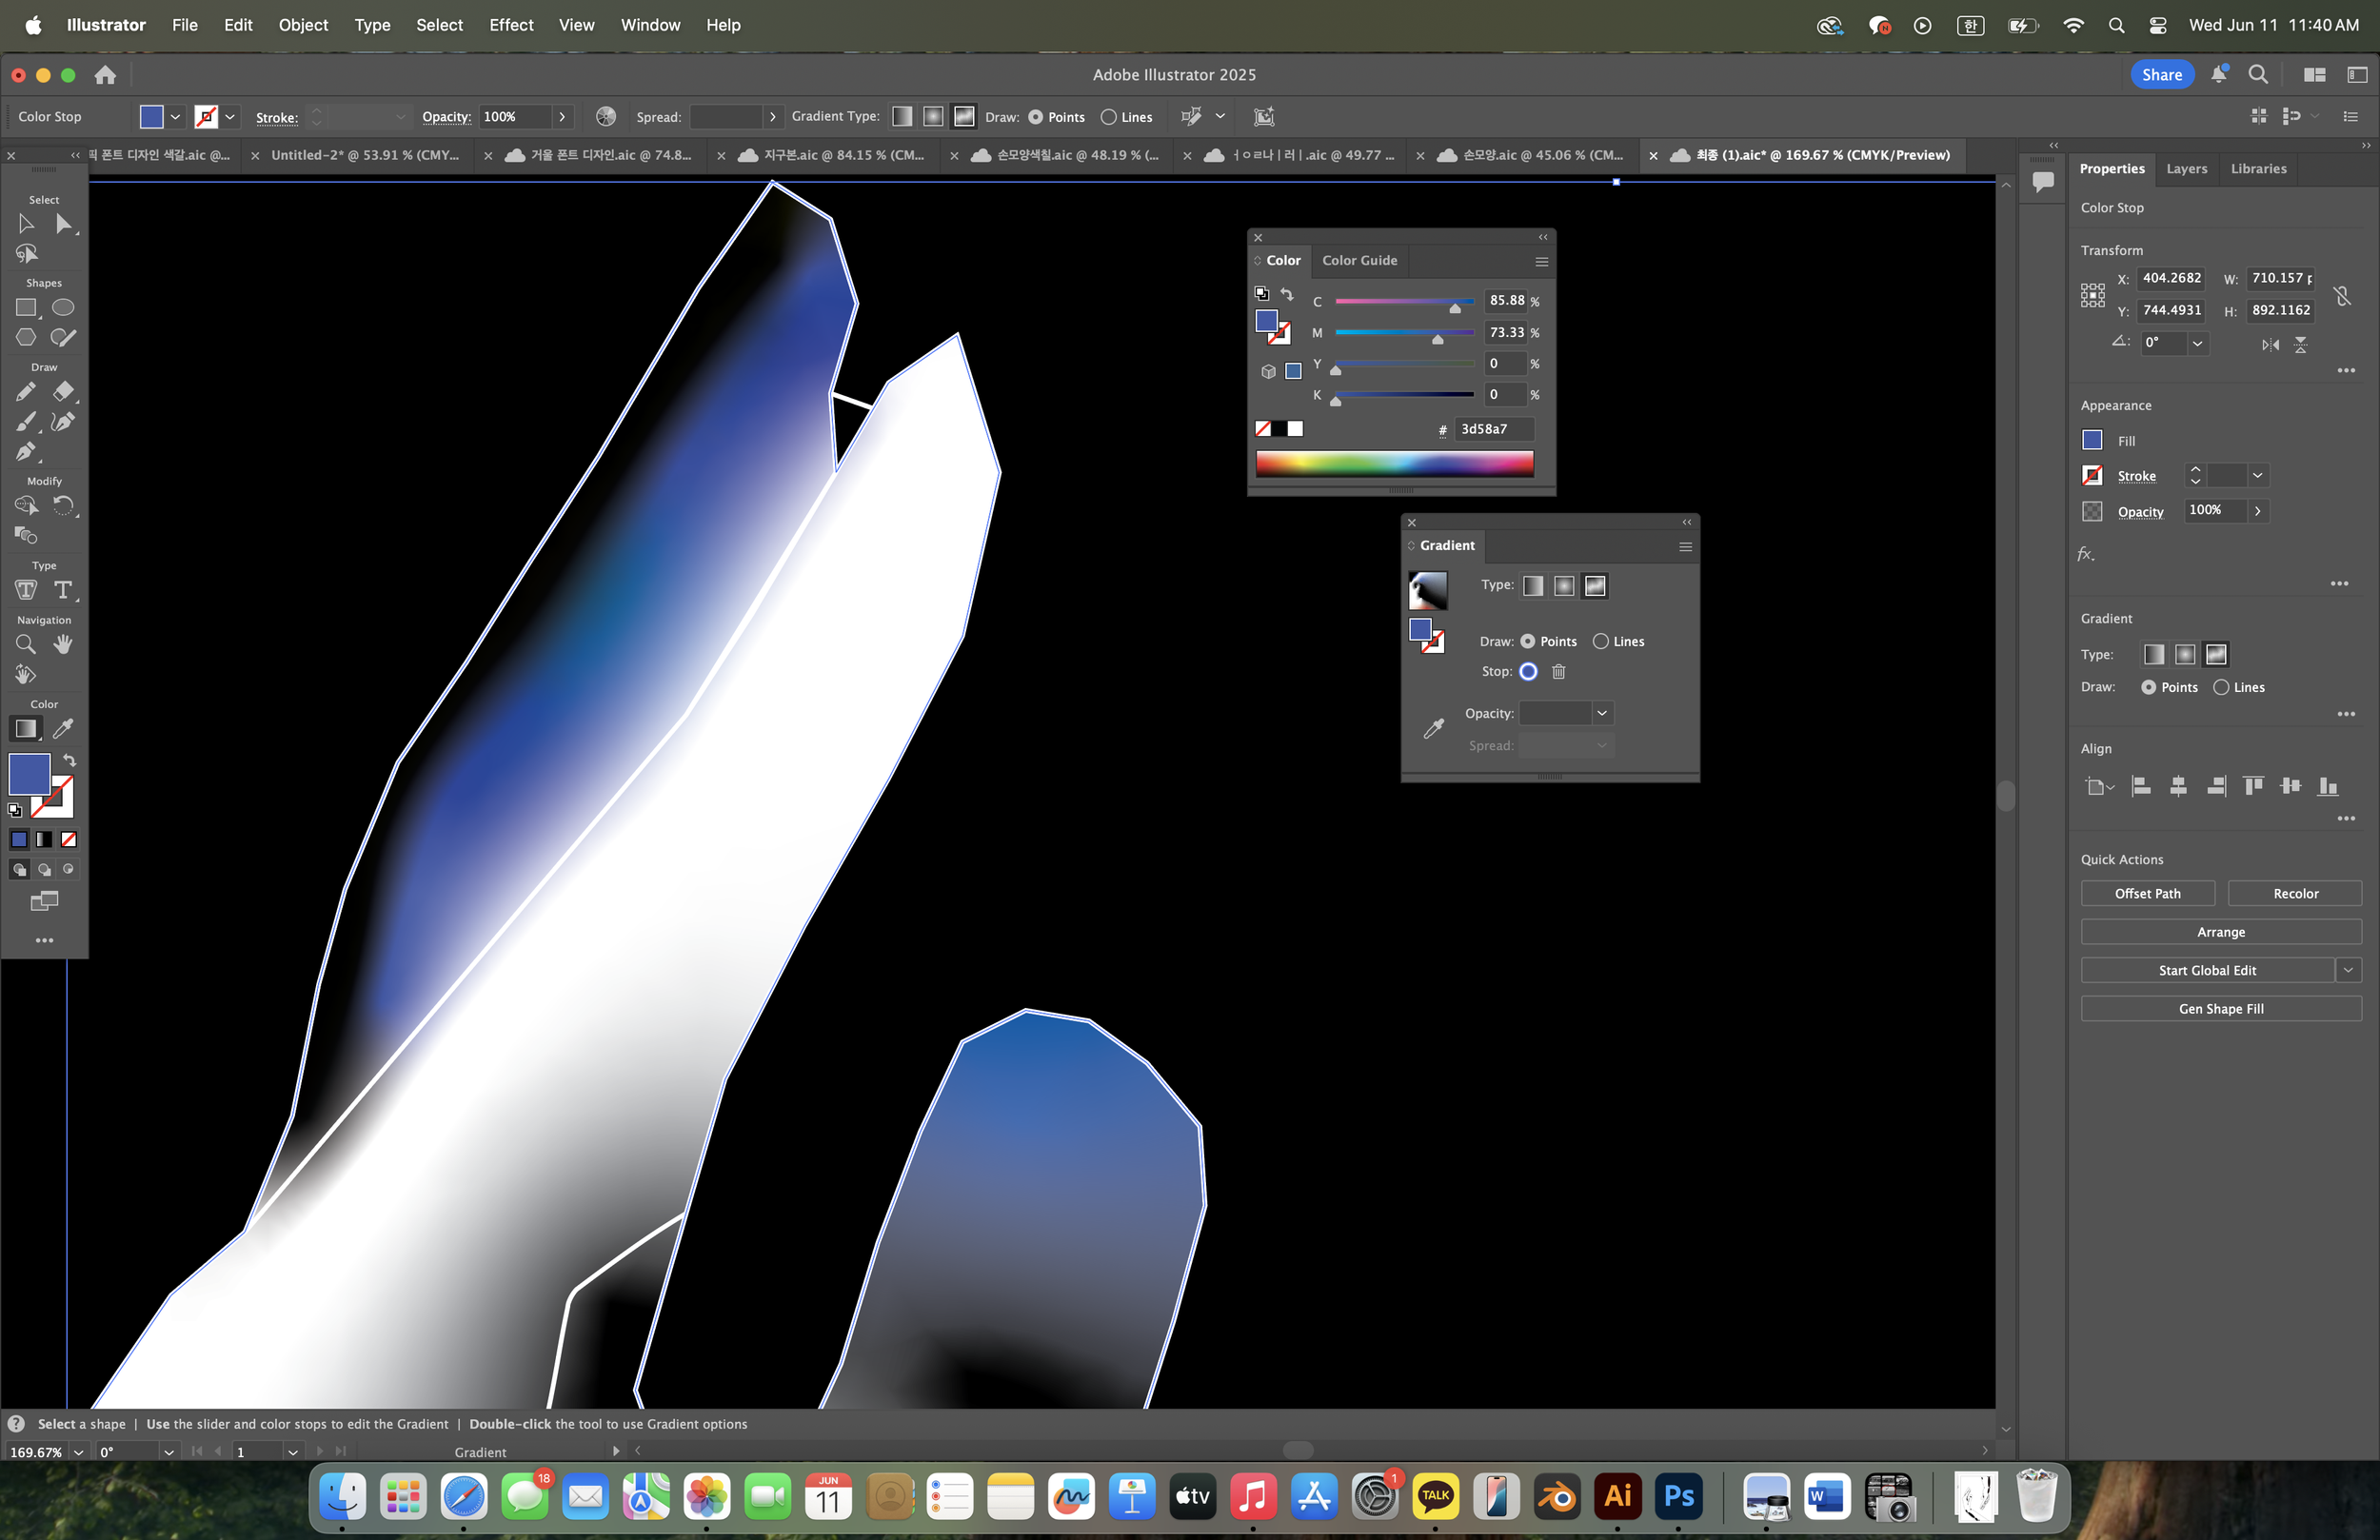Click the rainbow color spectrum bar

[x=1394, y=463]
